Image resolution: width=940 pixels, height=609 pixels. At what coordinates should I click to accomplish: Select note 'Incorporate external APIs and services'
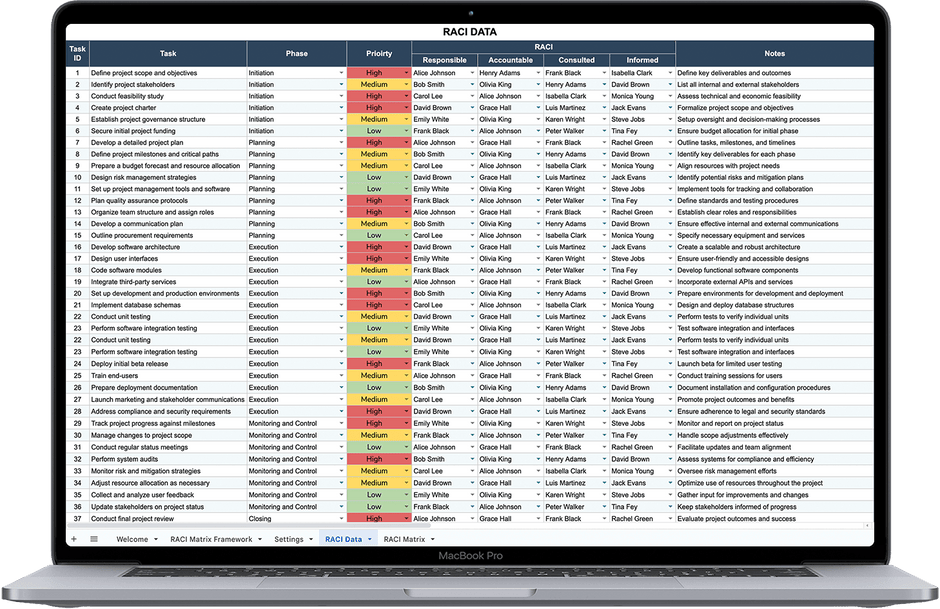(775, 282)
